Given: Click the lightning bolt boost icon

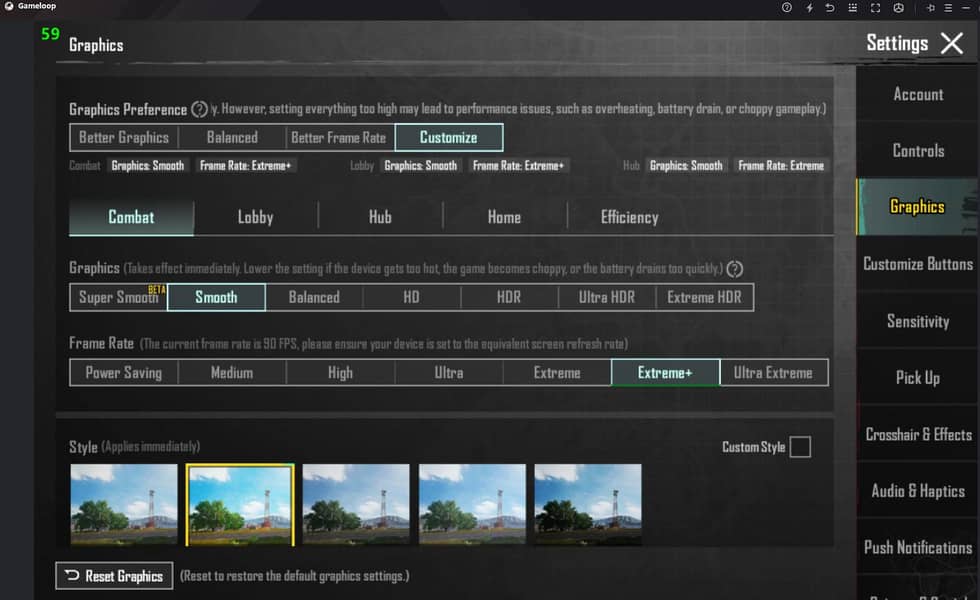Looking at the screenshot, I should coord(809,7).
